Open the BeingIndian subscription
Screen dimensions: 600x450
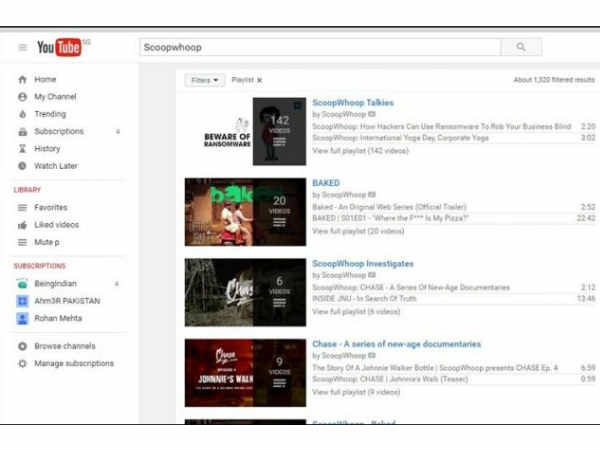coord(55,284)
